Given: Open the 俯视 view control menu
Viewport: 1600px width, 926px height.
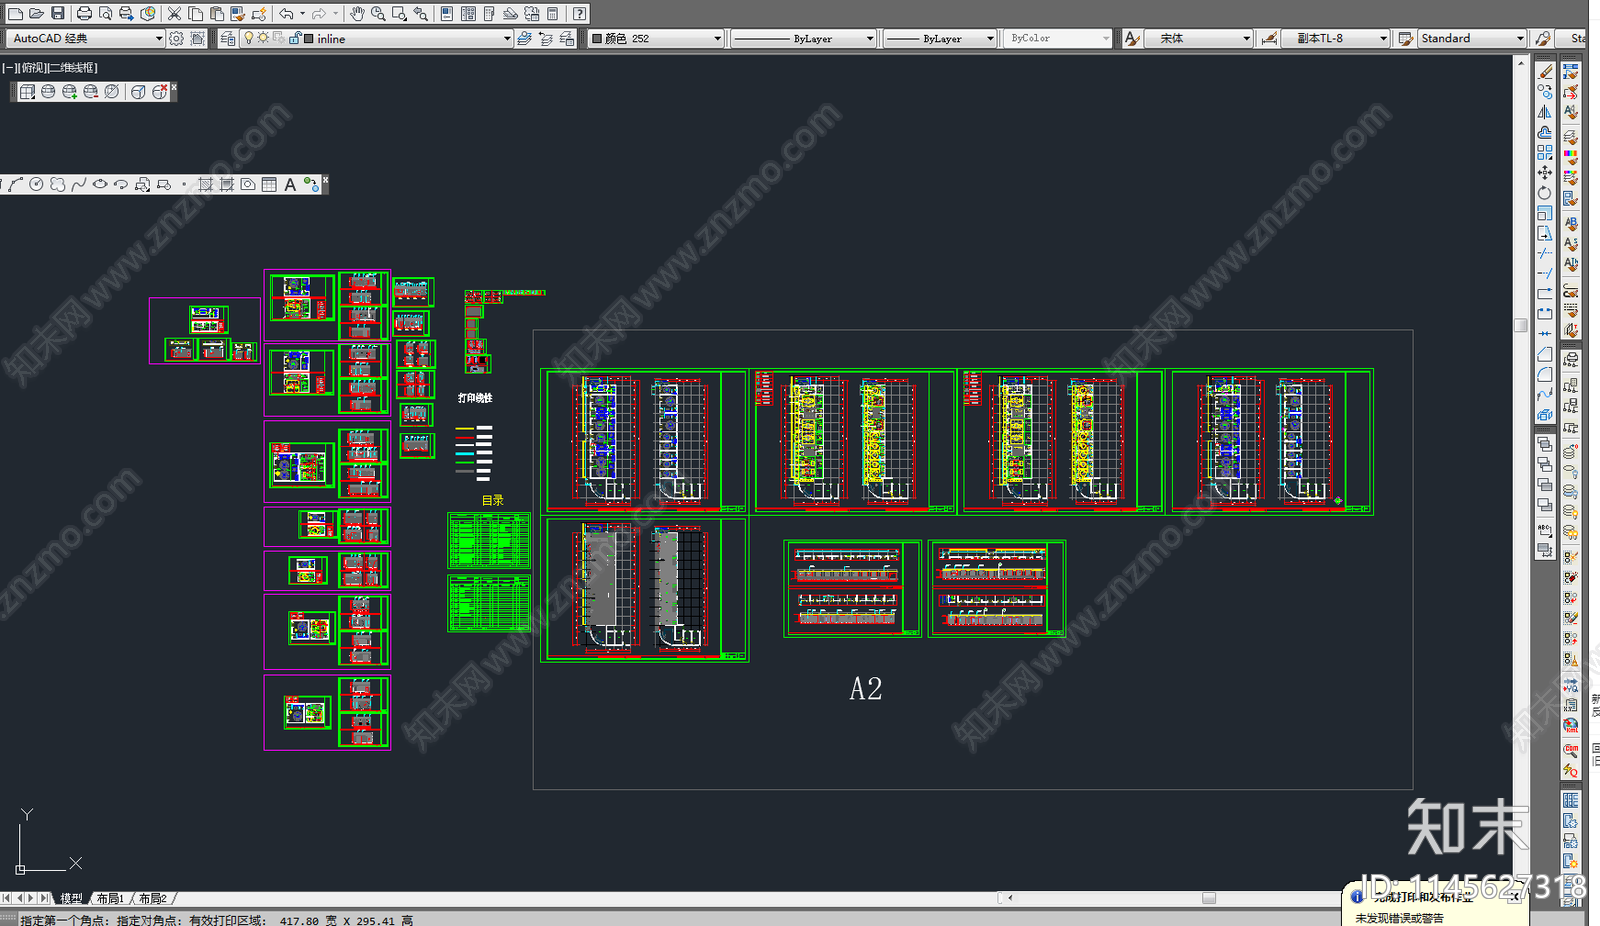Looking at the screenshot, I should (32, 68).
